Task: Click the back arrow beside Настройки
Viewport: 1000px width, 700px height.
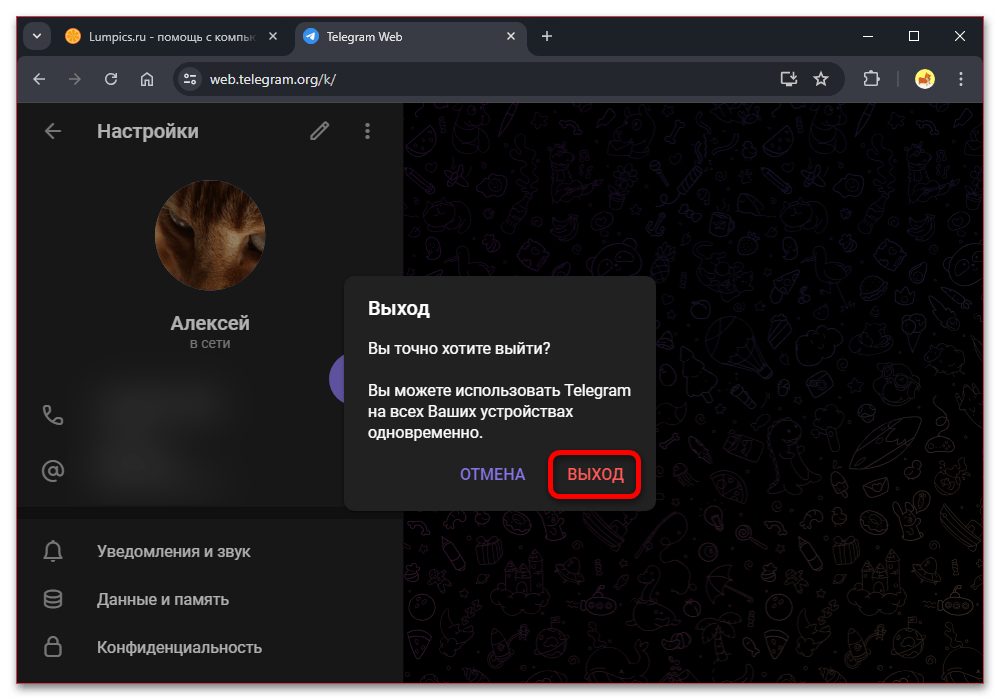Action: 53,131
